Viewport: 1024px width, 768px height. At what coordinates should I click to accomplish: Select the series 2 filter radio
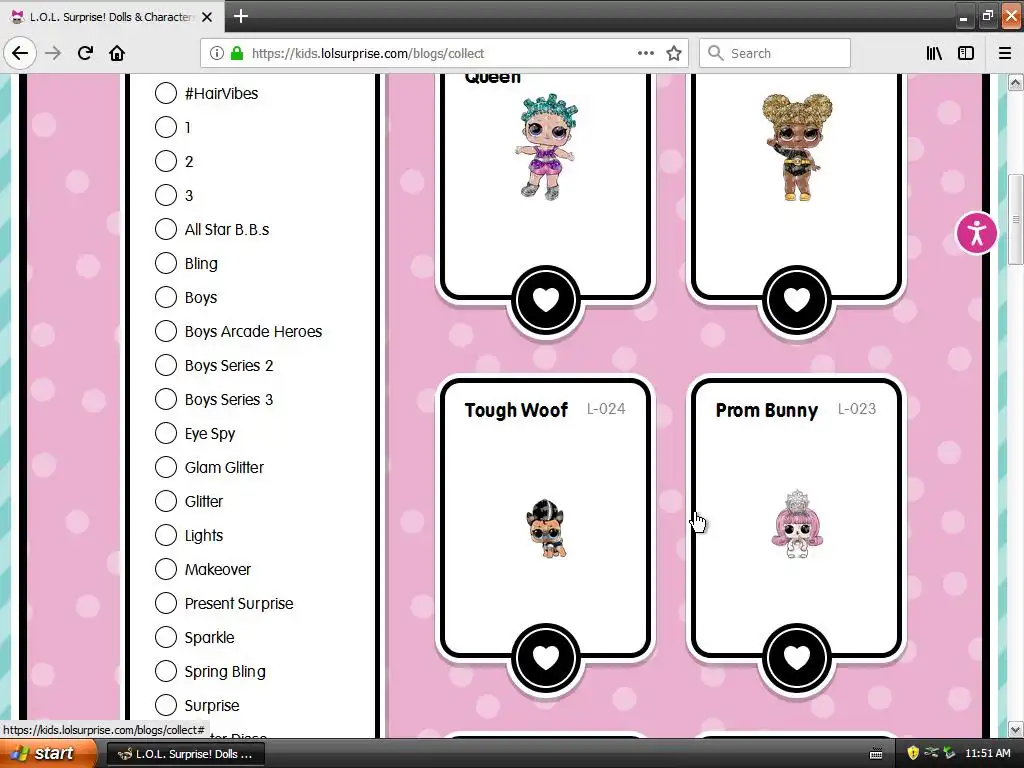click(166, 161)
